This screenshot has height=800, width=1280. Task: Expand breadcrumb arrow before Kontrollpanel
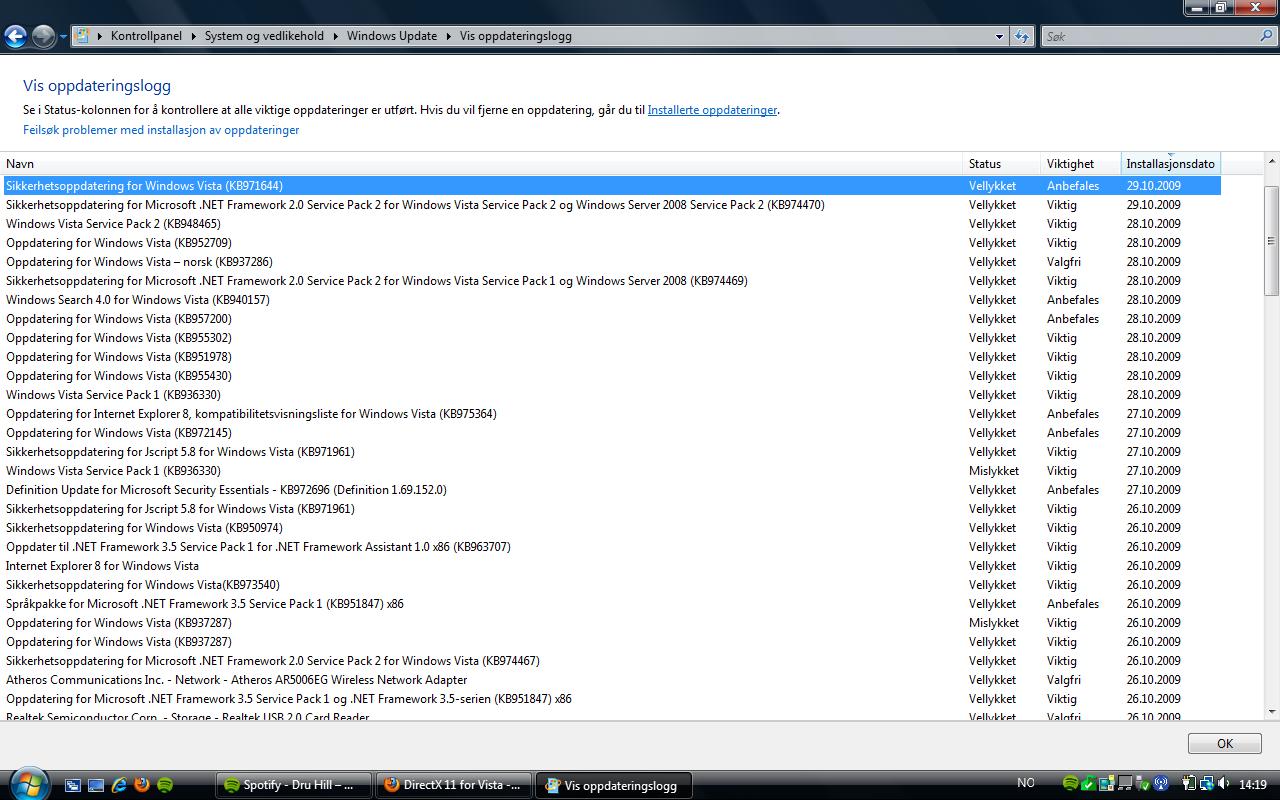click(x=100, y=36)
